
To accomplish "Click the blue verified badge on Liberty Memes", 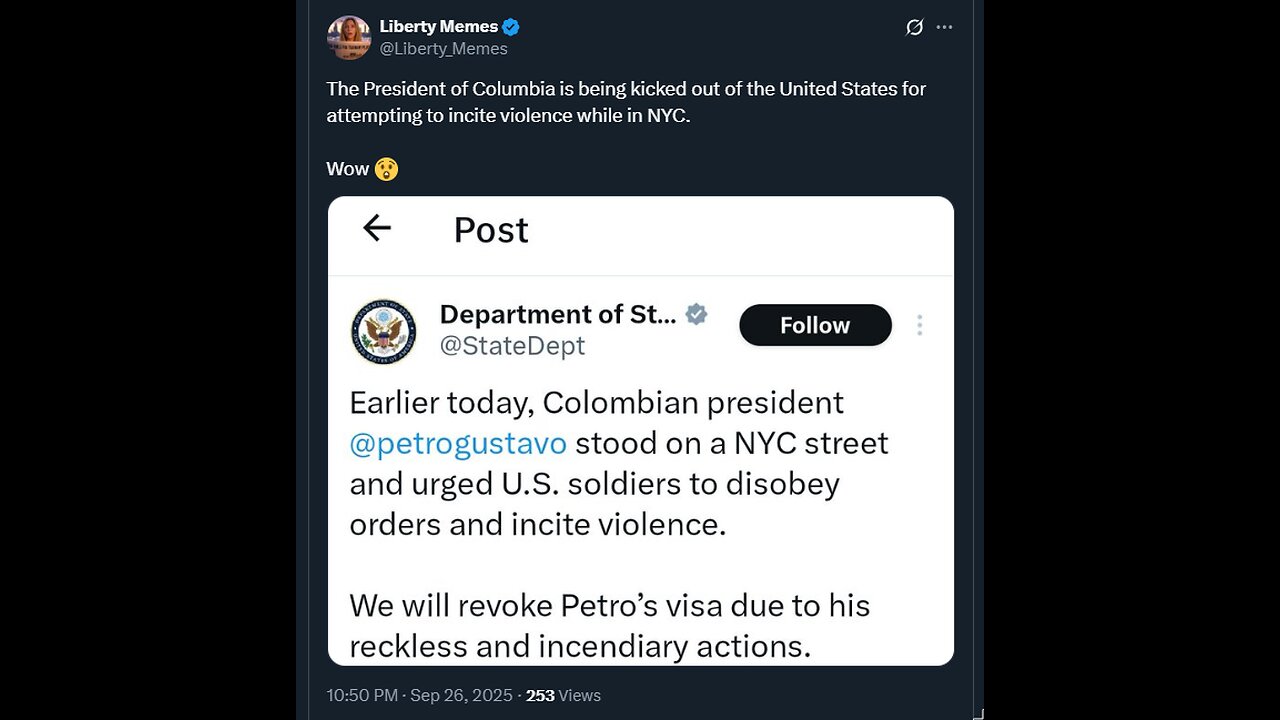I will tap(510, 27).
